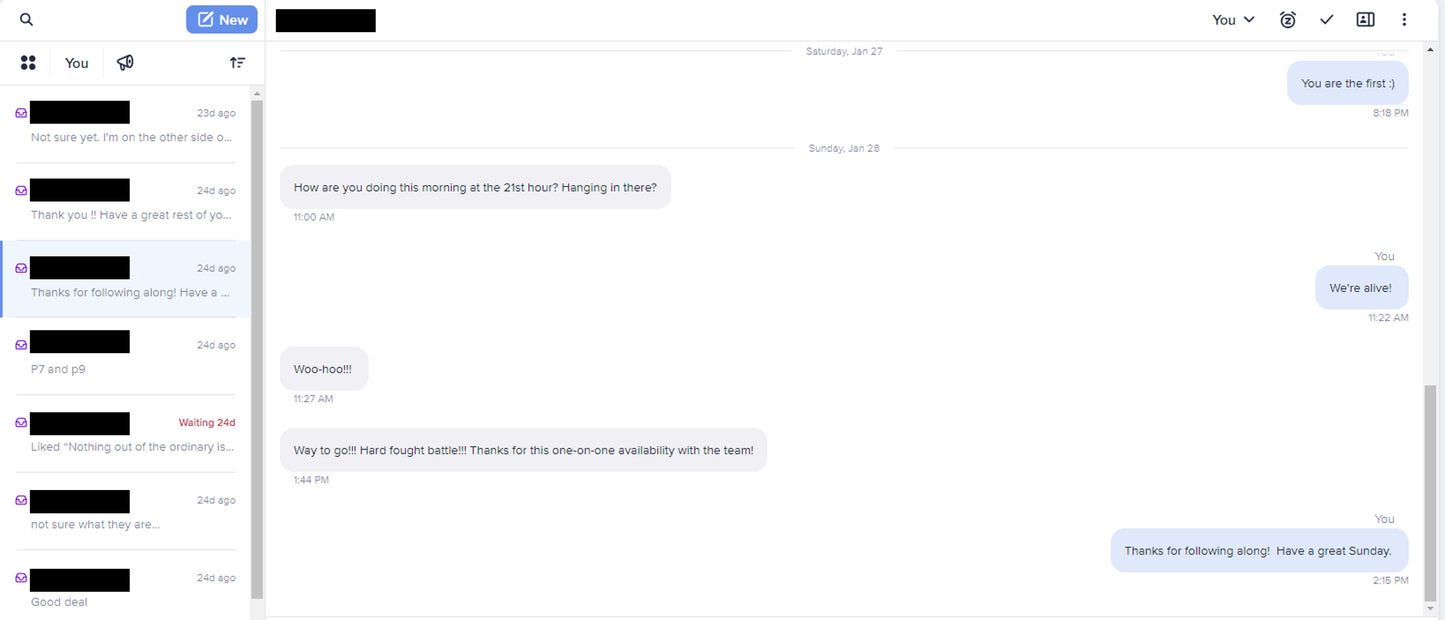Image resolution: width=1445 pixels, height=620 pixels.
Task: Select the You inbox tab
Action: [x=77, y=63]
